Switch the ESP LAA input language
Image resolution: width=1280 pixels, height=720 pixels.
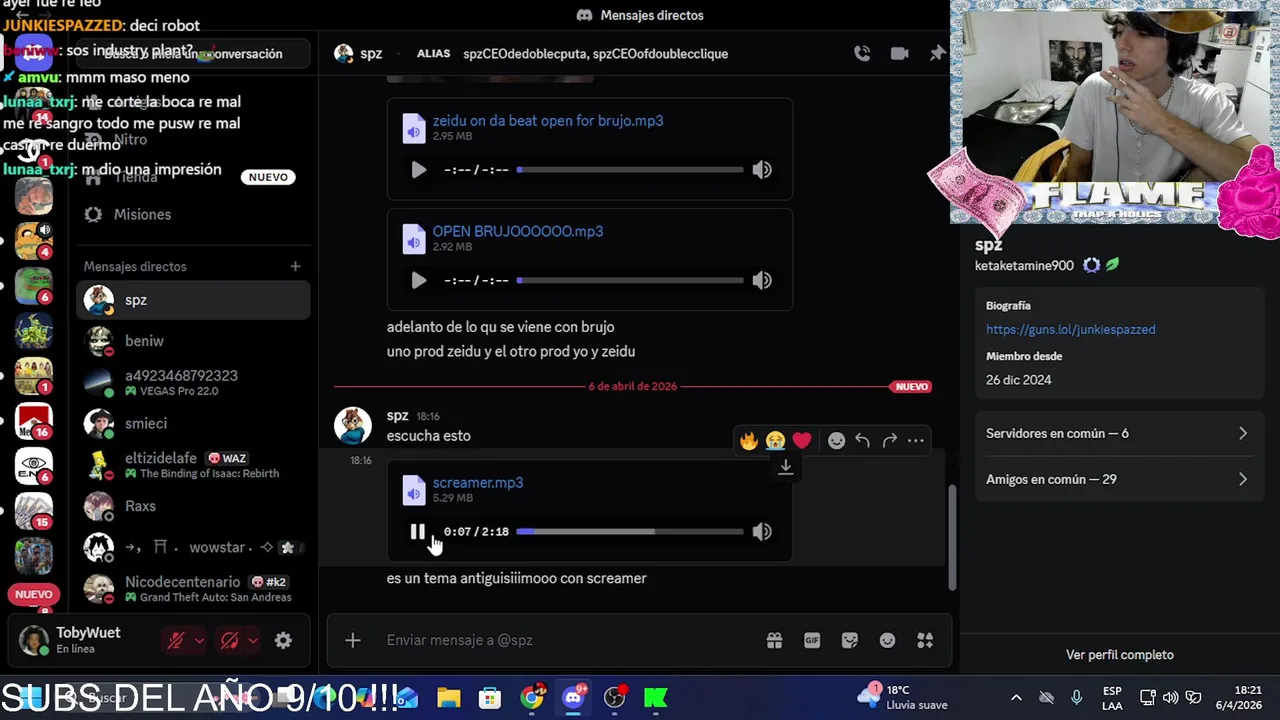pos(1112,698)
